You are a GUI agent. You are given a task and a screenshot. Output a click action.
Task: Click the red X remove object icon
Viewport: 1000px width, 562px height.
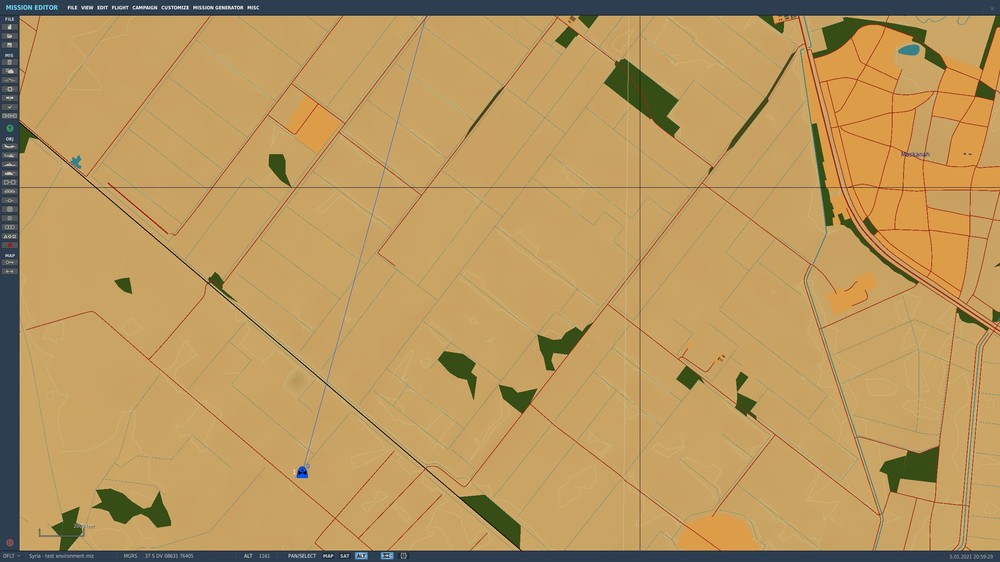pos(10,245)
